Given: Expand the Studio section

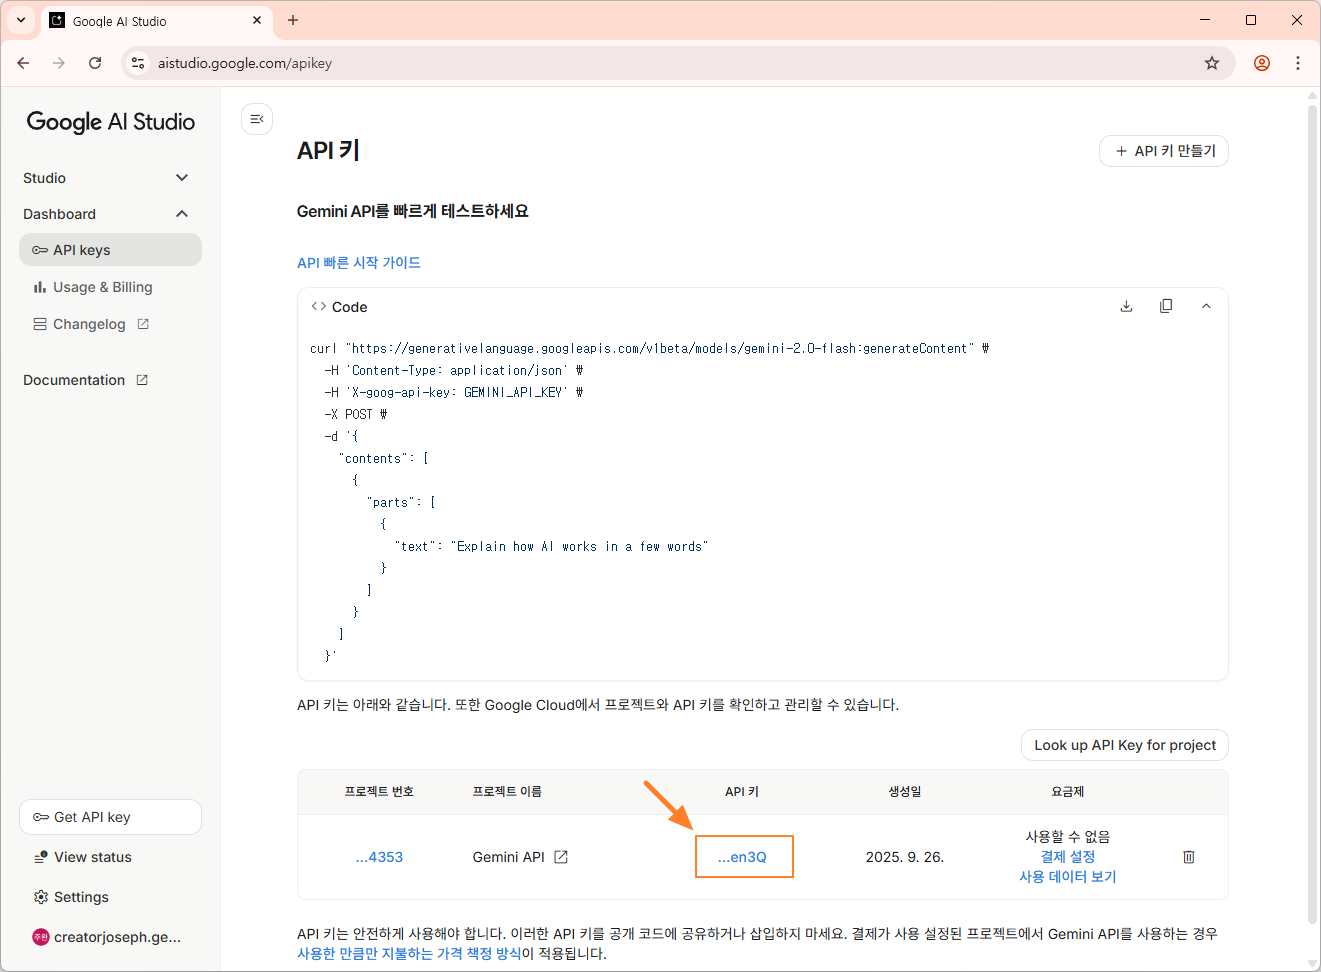Looking at the screenshot, I should [x=105, y=178].
